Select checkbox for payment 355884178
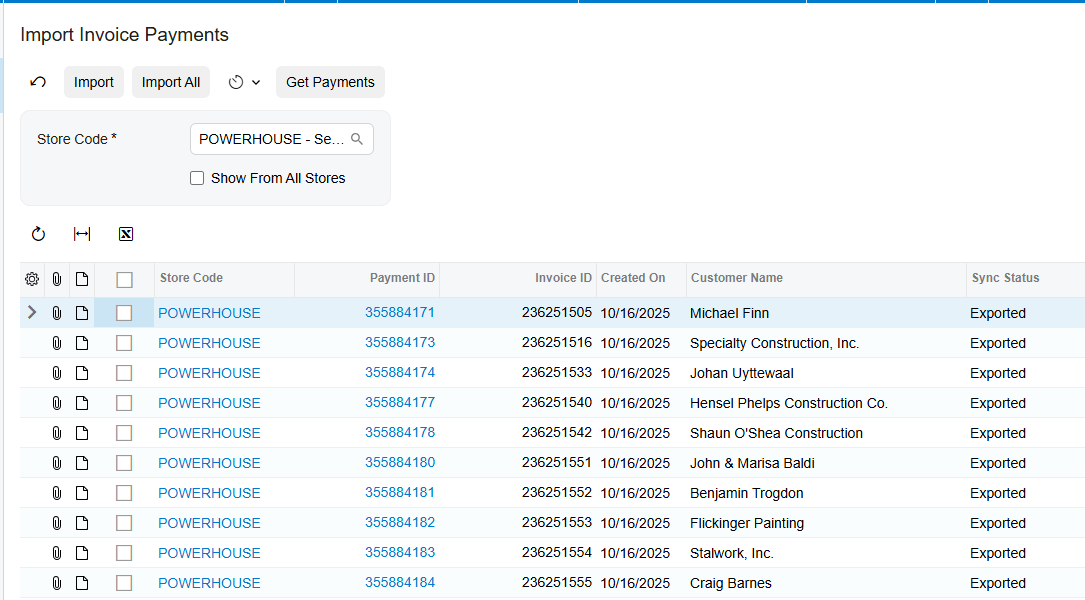This screenshot has width=1085, height=600. click(124, 433)
